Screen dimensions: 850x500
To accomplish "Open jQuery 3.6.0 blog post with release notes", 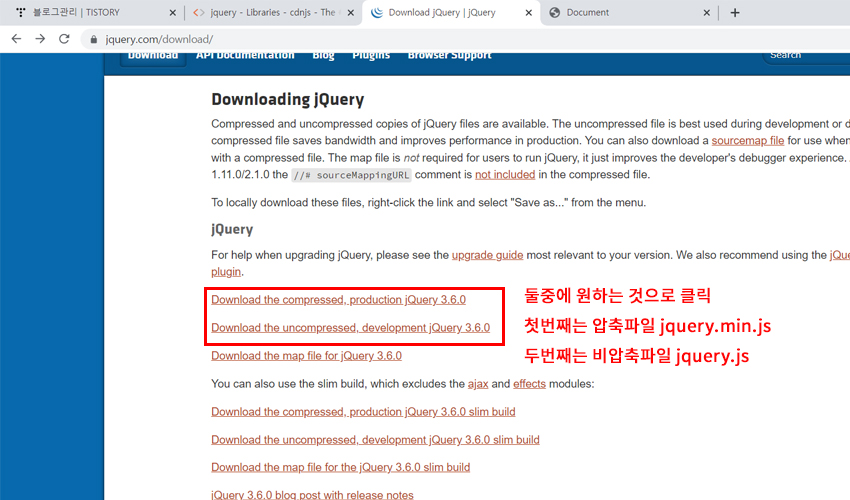I will click(x=312, y=495).
